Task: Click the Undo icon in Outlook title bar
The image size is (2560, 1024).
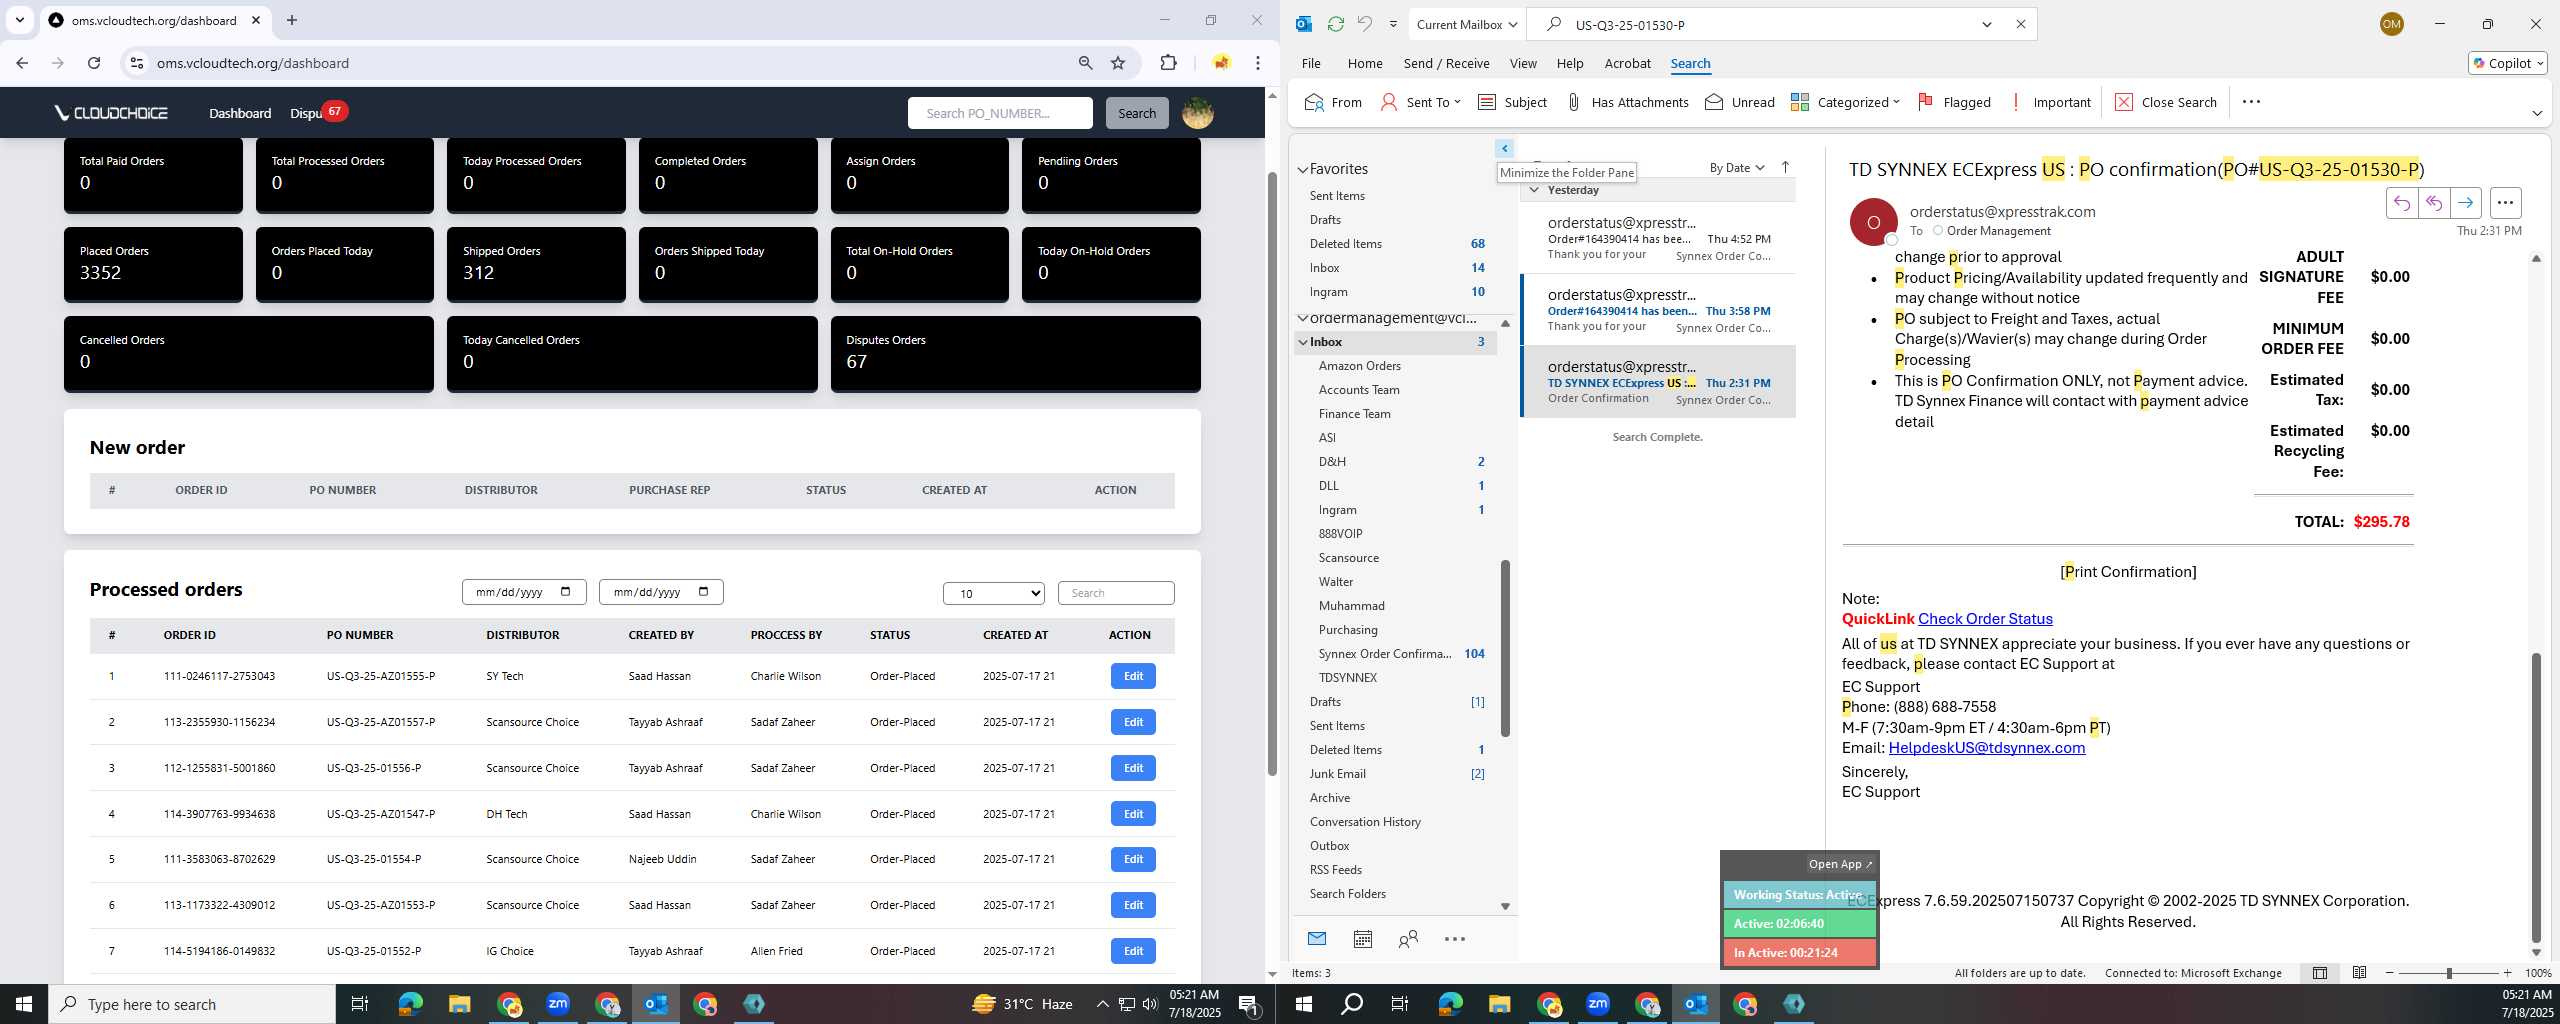Action: pos(1364,24)
